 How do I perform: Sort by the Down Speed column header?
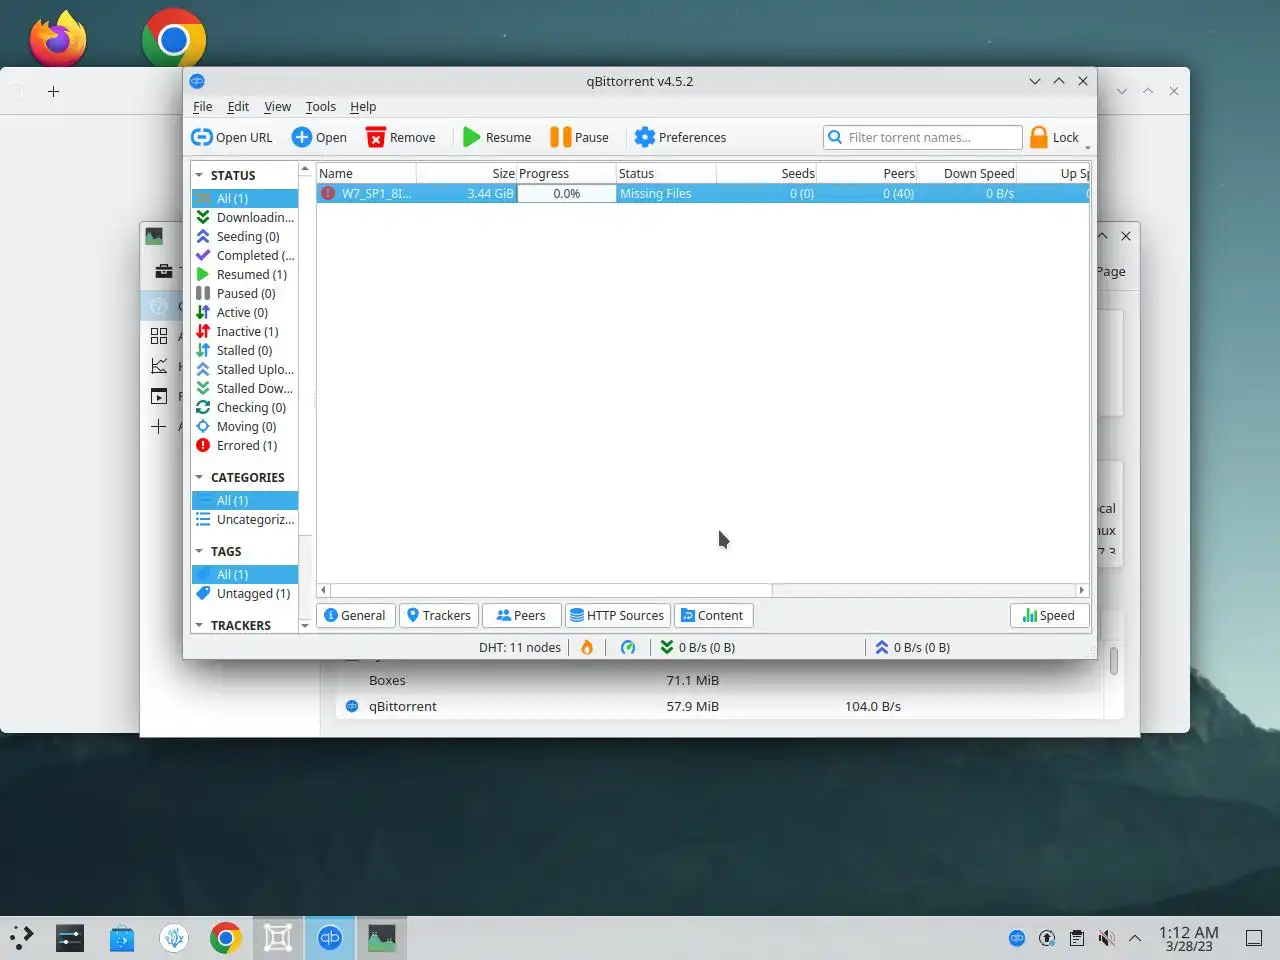click(x=966, y=173)
